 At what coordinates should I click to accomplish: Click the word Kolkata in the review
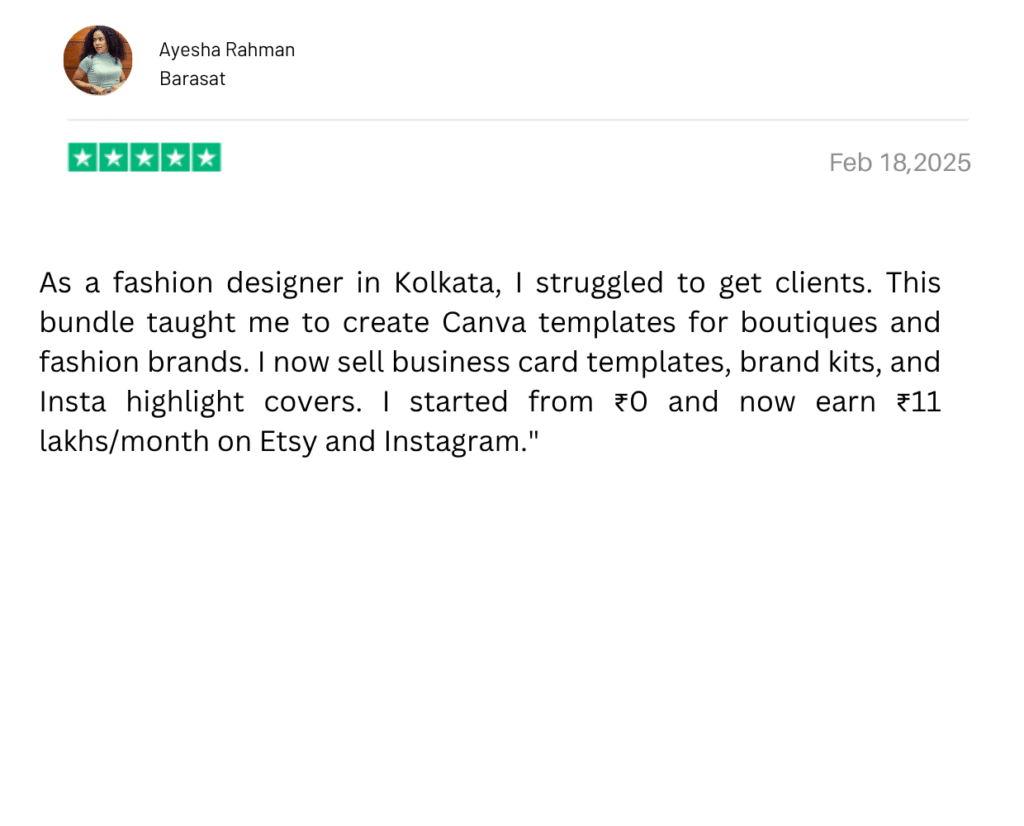(447, 283)
